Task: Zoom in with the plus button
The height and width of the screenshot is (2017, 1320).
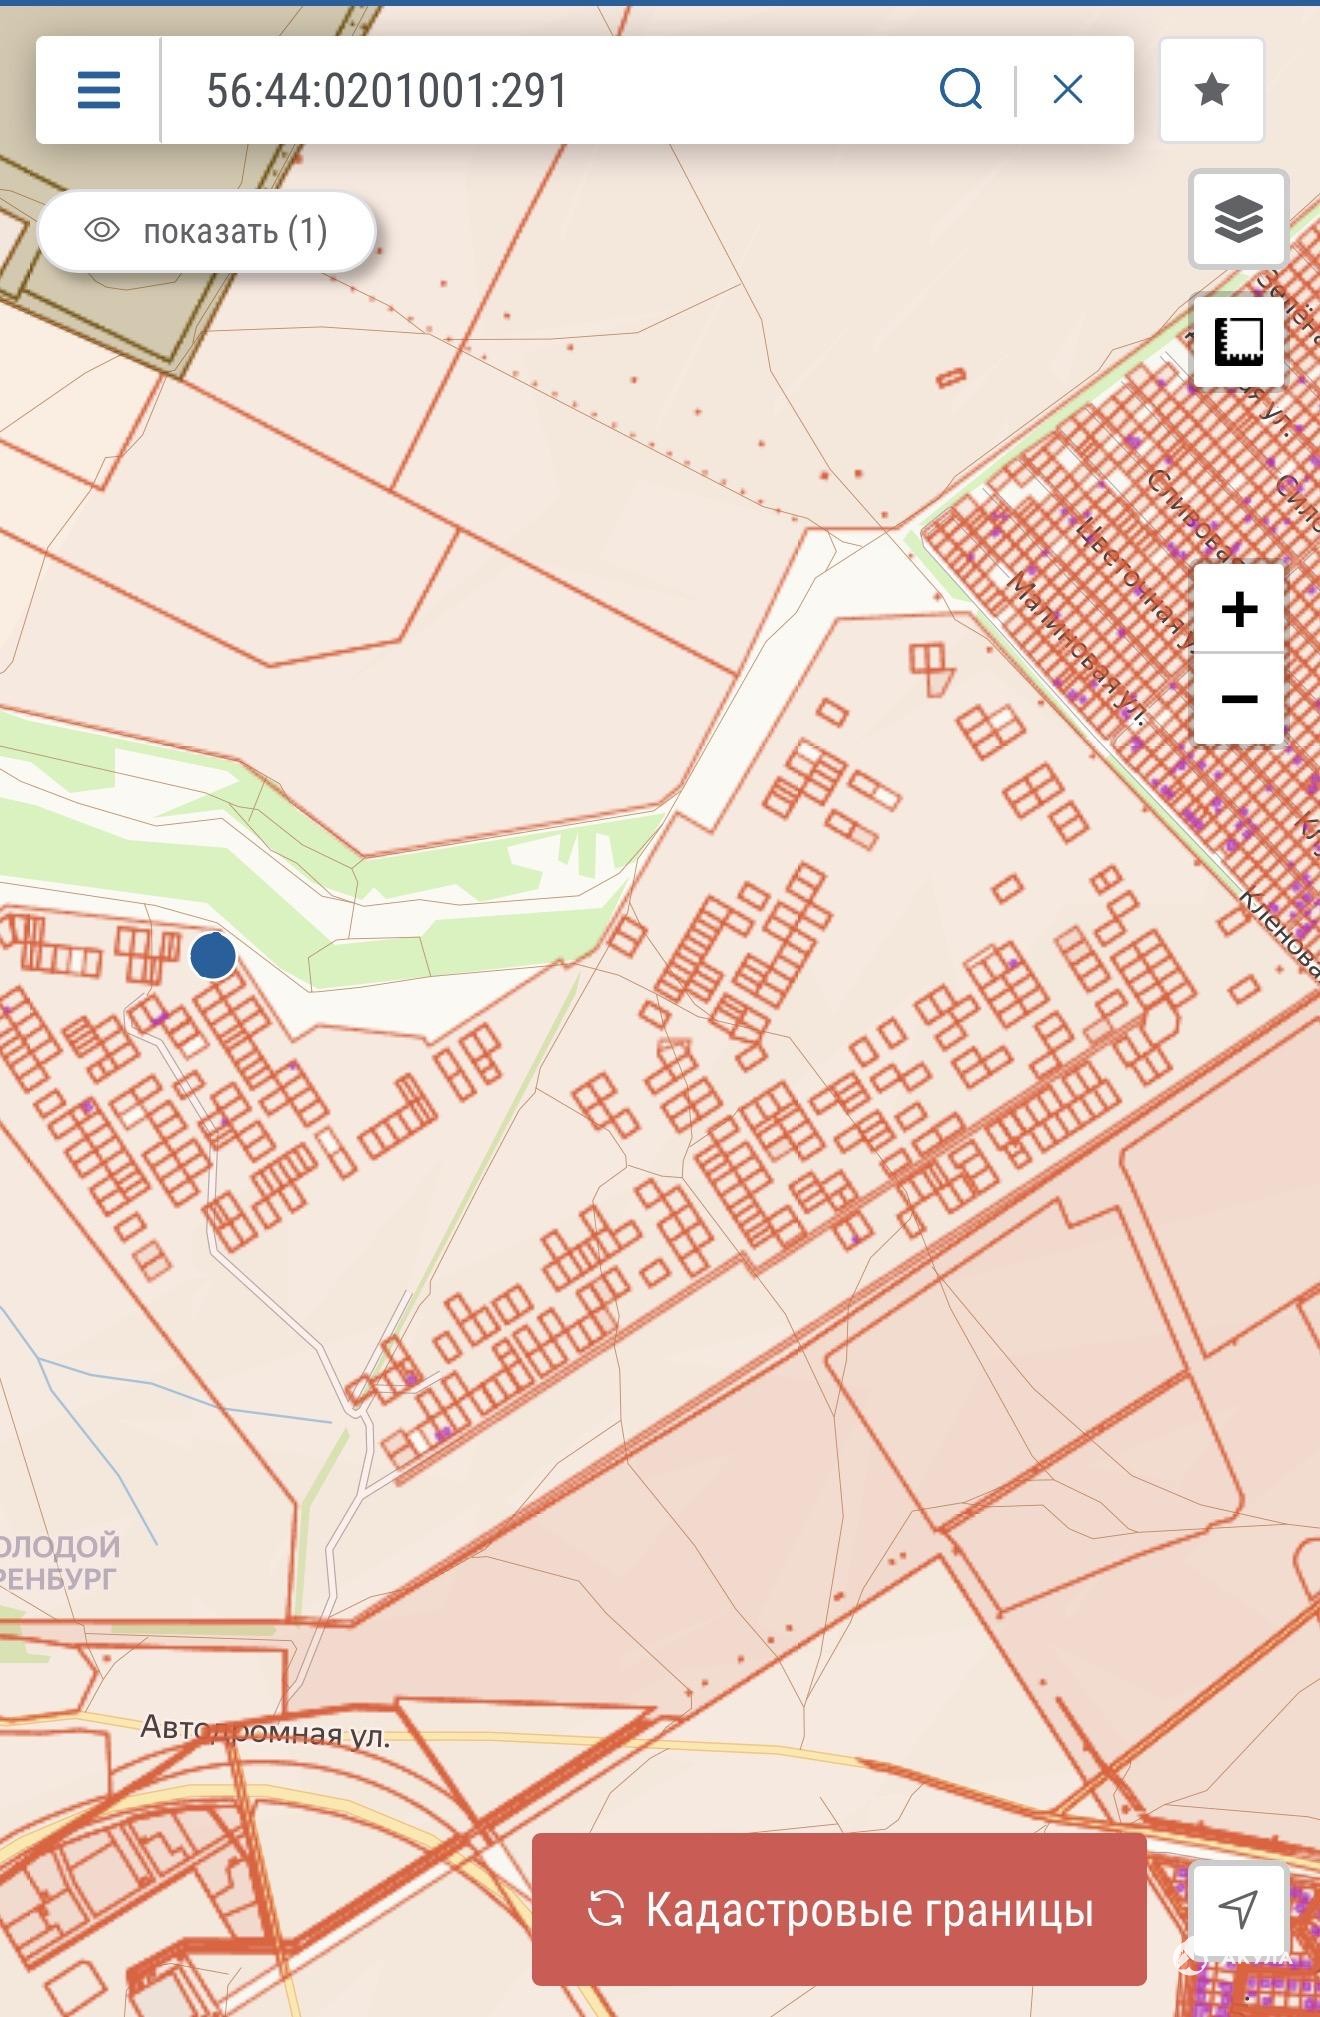Action: [x=1239, y=609]
